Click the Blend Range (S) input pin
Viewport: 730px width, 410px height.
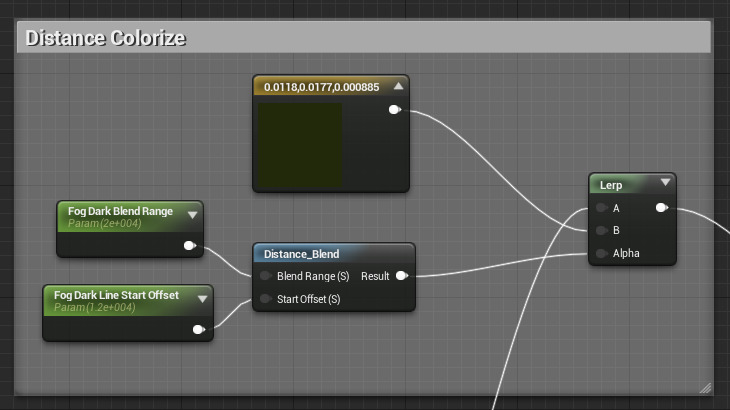pyautogui.click(x=265, y=276)
